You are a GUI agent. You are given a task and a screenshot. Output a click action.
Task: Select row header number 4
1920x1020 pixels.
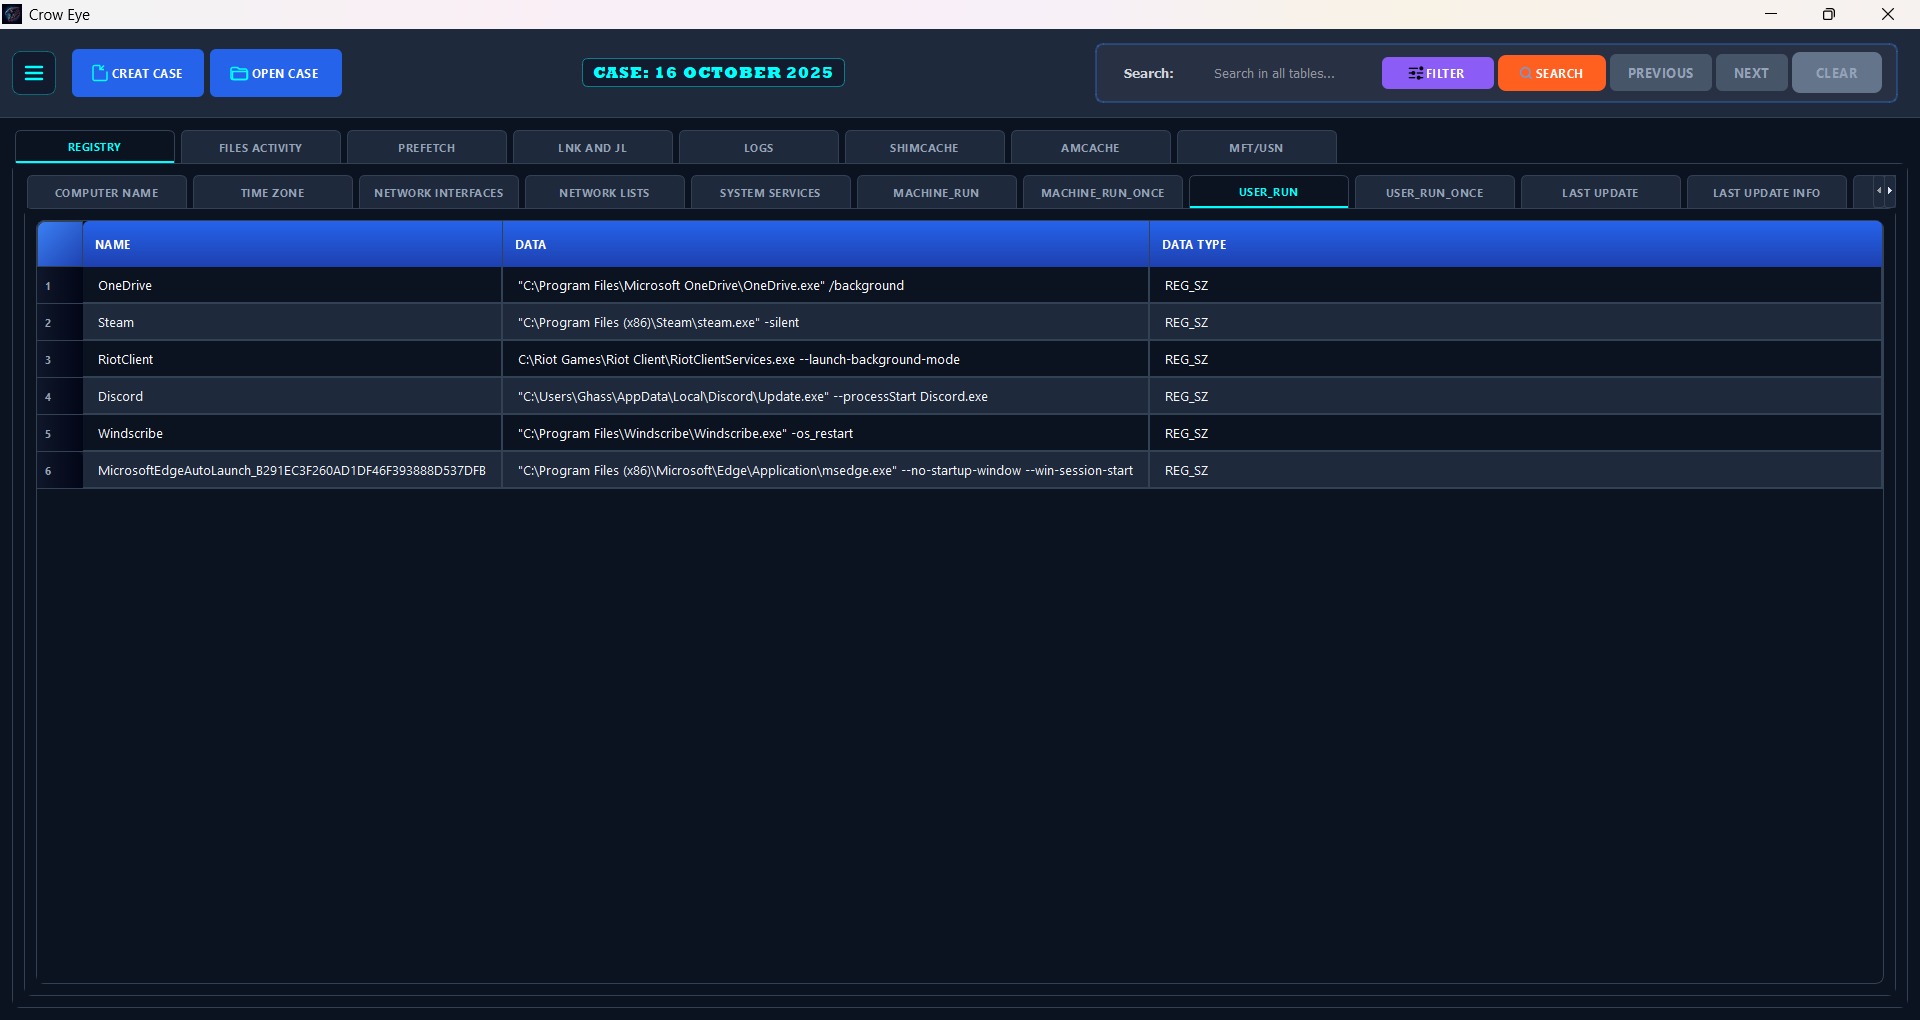(x=60, y=396)
